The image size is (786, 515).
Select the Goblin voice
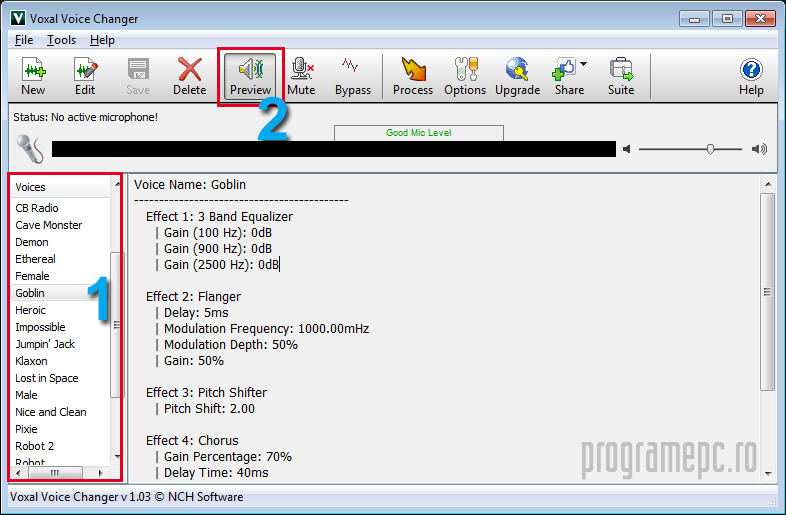[60, 293]
